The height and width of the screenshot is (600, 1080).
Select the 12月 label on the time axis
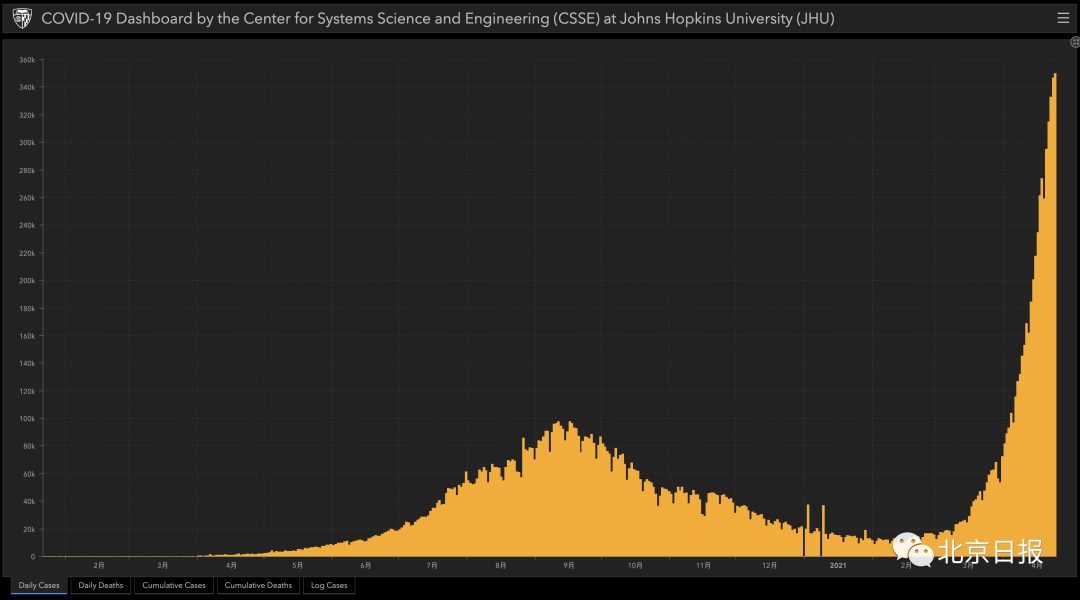pyautogui.click(x=769, y=565)
